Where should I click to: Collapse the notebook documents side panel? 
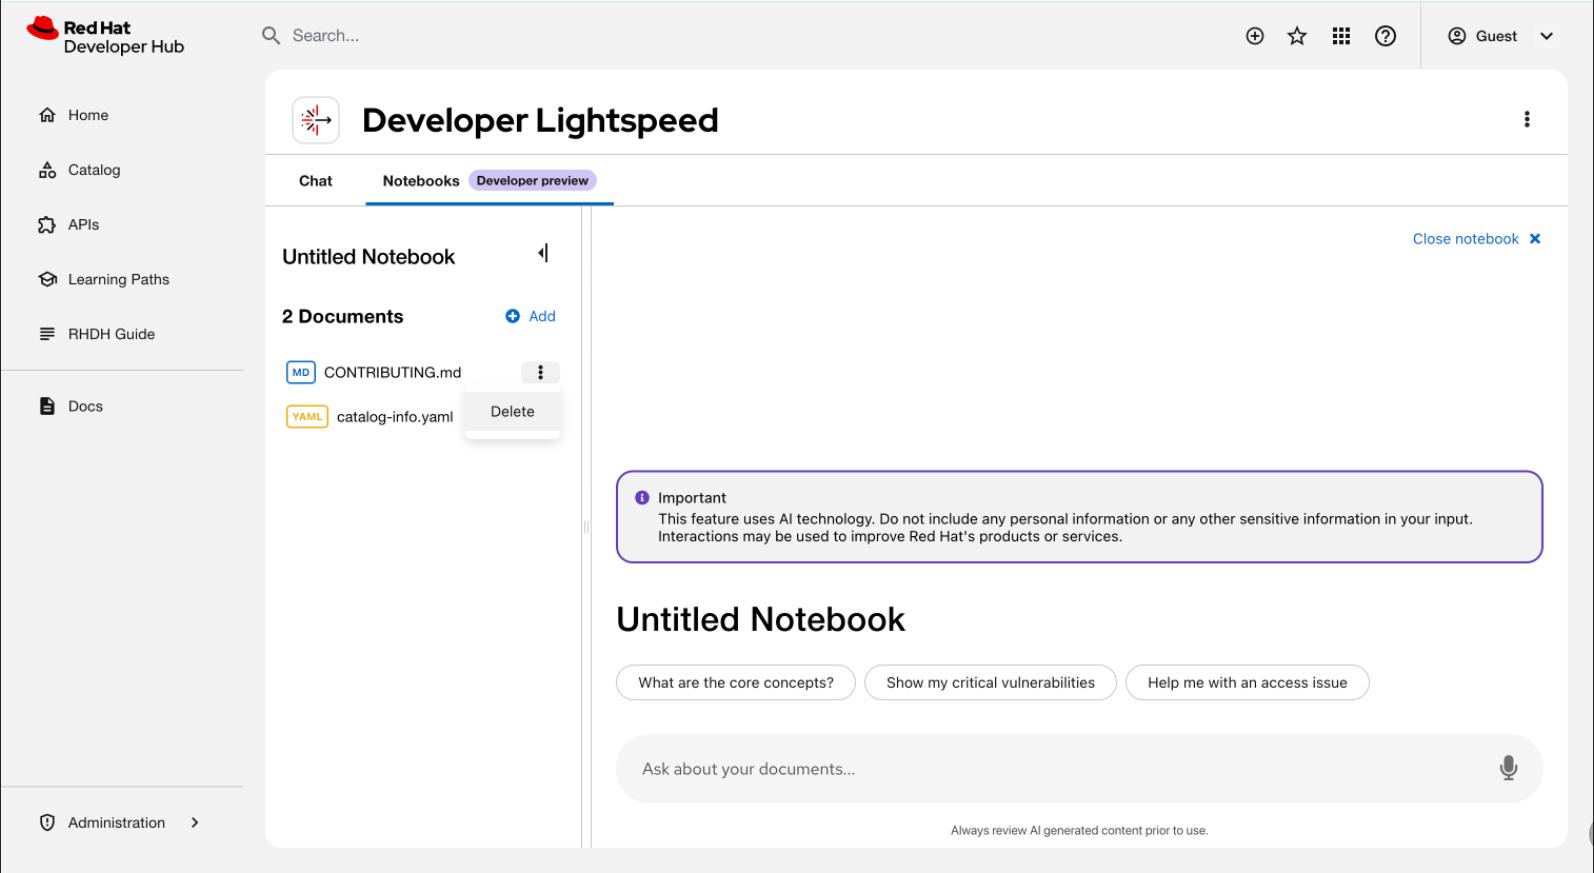[543, 253]
